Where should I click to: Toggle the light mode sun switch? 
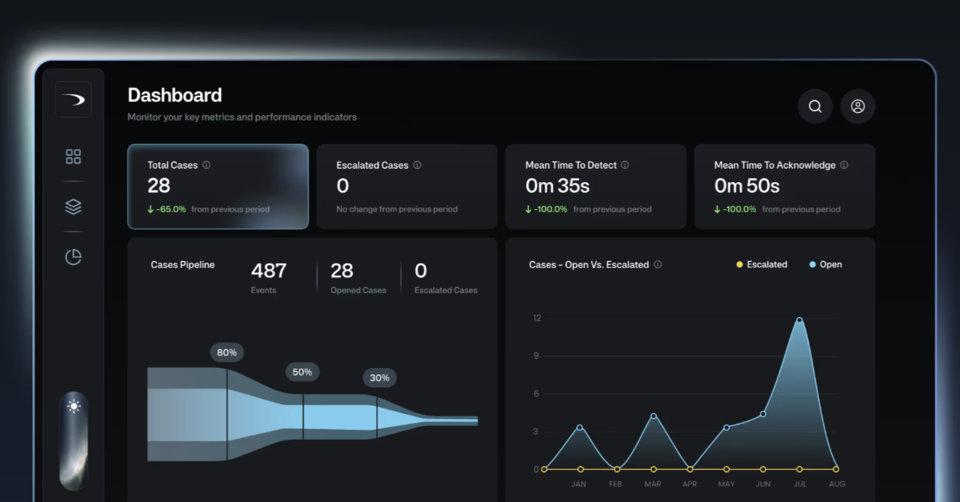coord(73,406)
